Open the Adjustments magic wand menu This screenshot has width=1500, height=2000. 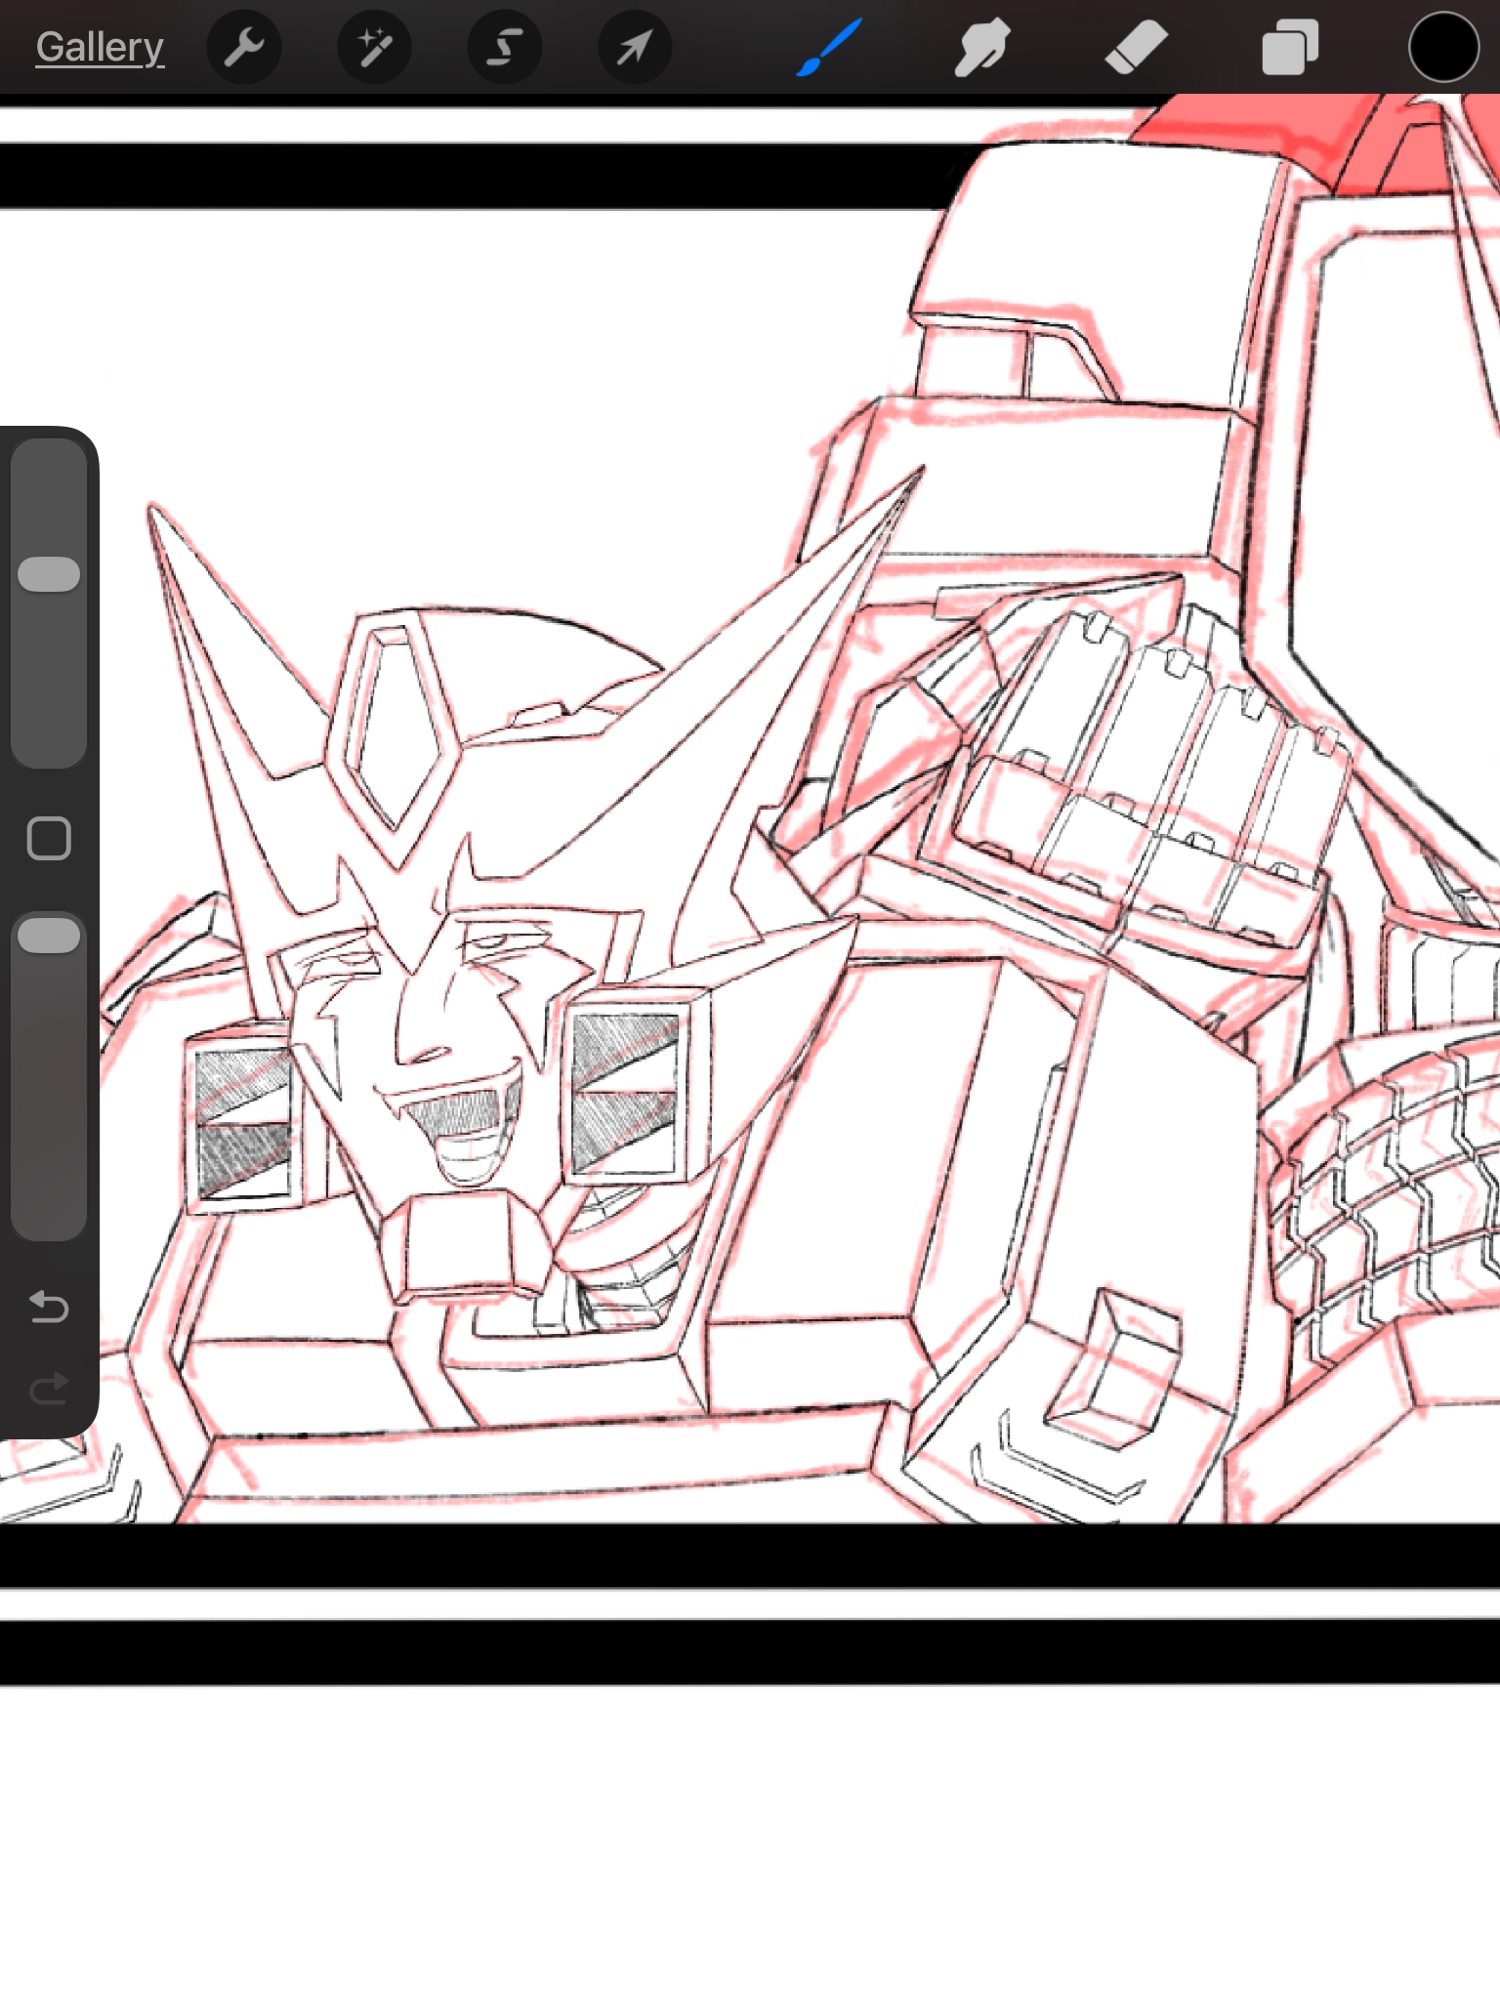(374, 47)
